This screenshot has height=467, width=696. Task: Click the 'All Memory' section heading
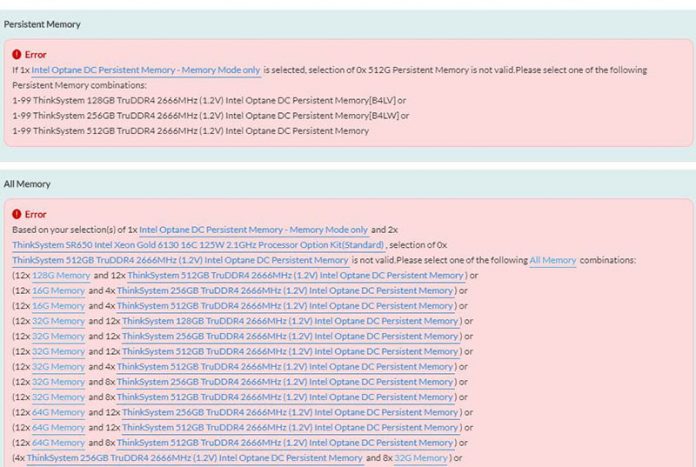(27, 184)
